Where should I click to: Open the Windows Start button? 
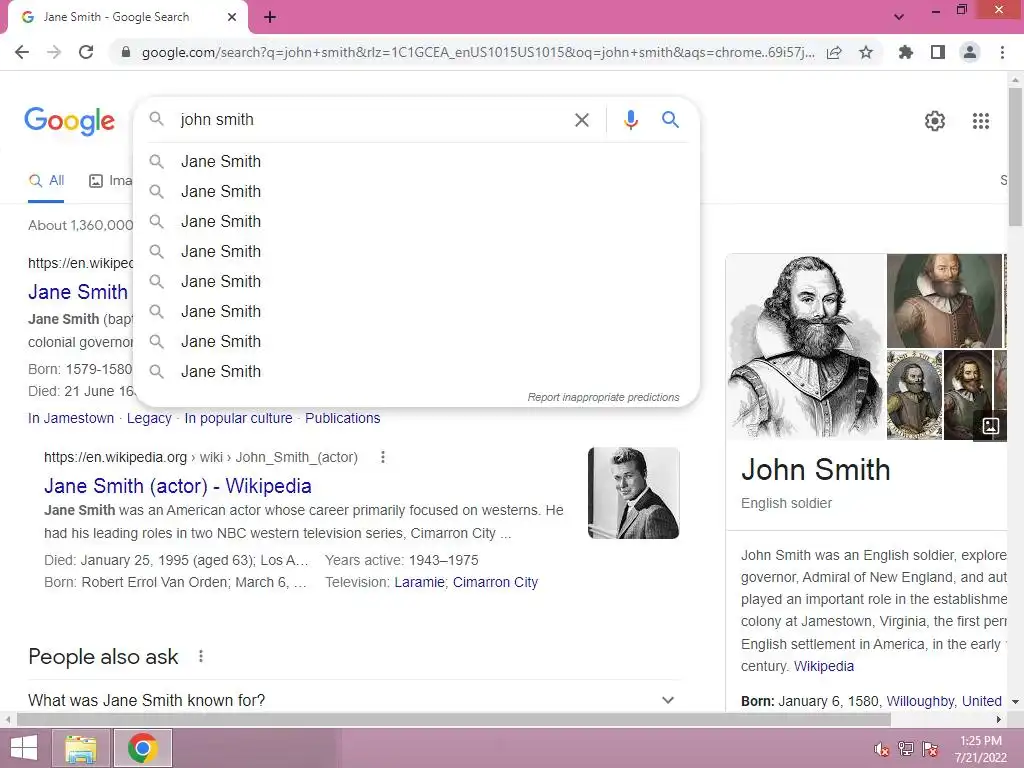click(24, 748)
